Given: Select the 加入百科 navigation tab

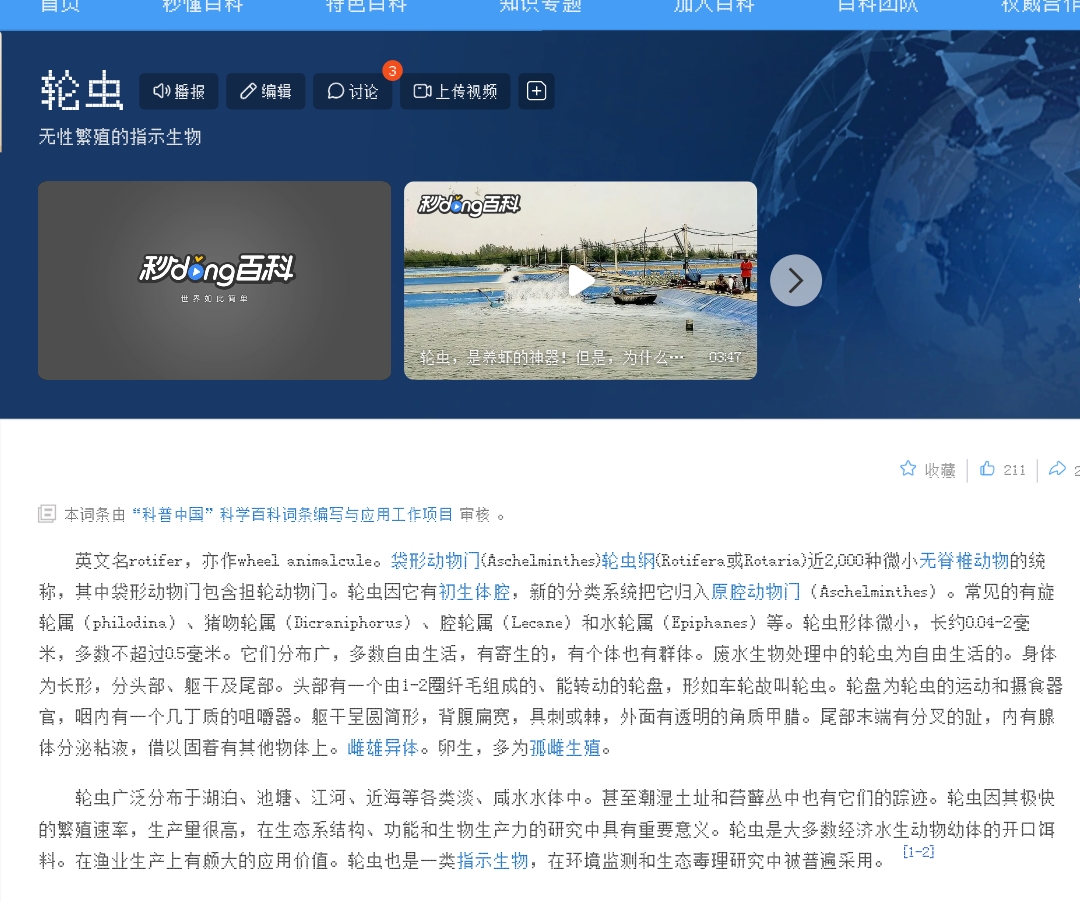Looking at the screenshot, I should pyautogui.click(x=714, y=6).
